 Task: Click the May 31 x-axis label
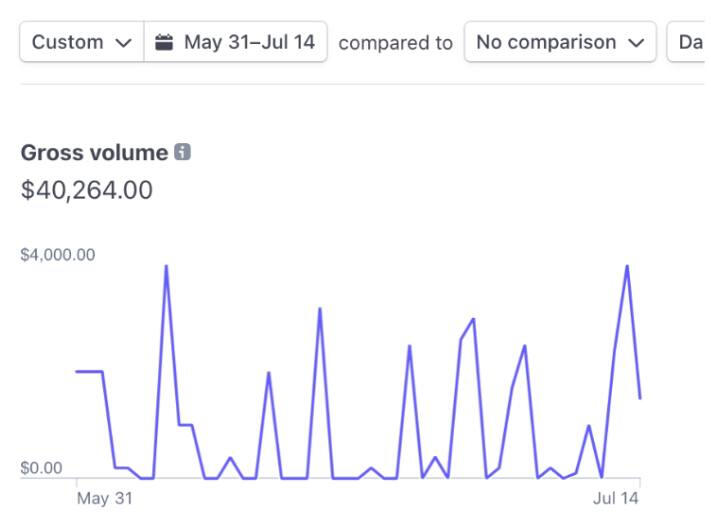[x=104, y=498]
